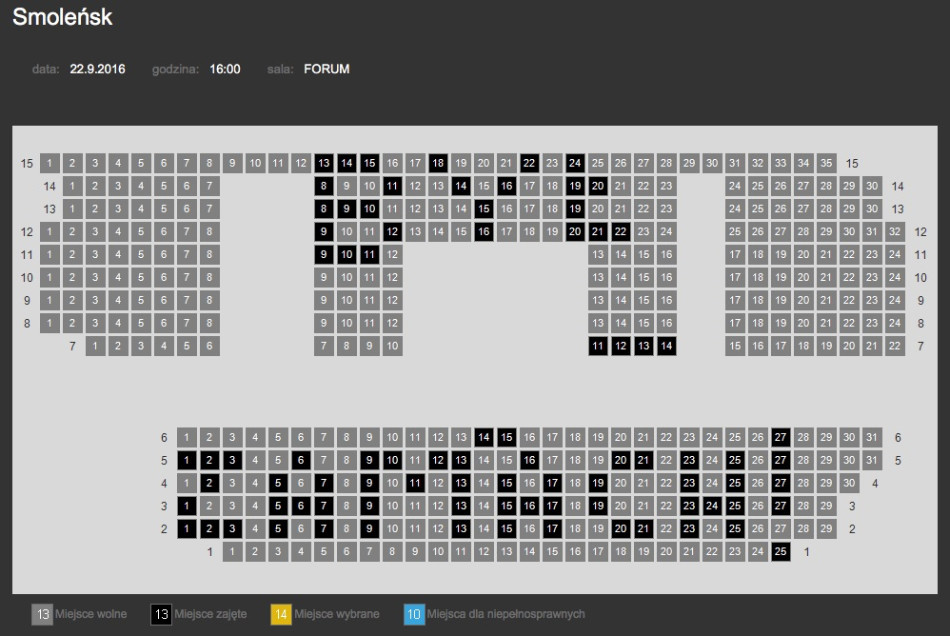Select seat 29 in row 3
Screen dimensions: 950x636
pos(826,506)
